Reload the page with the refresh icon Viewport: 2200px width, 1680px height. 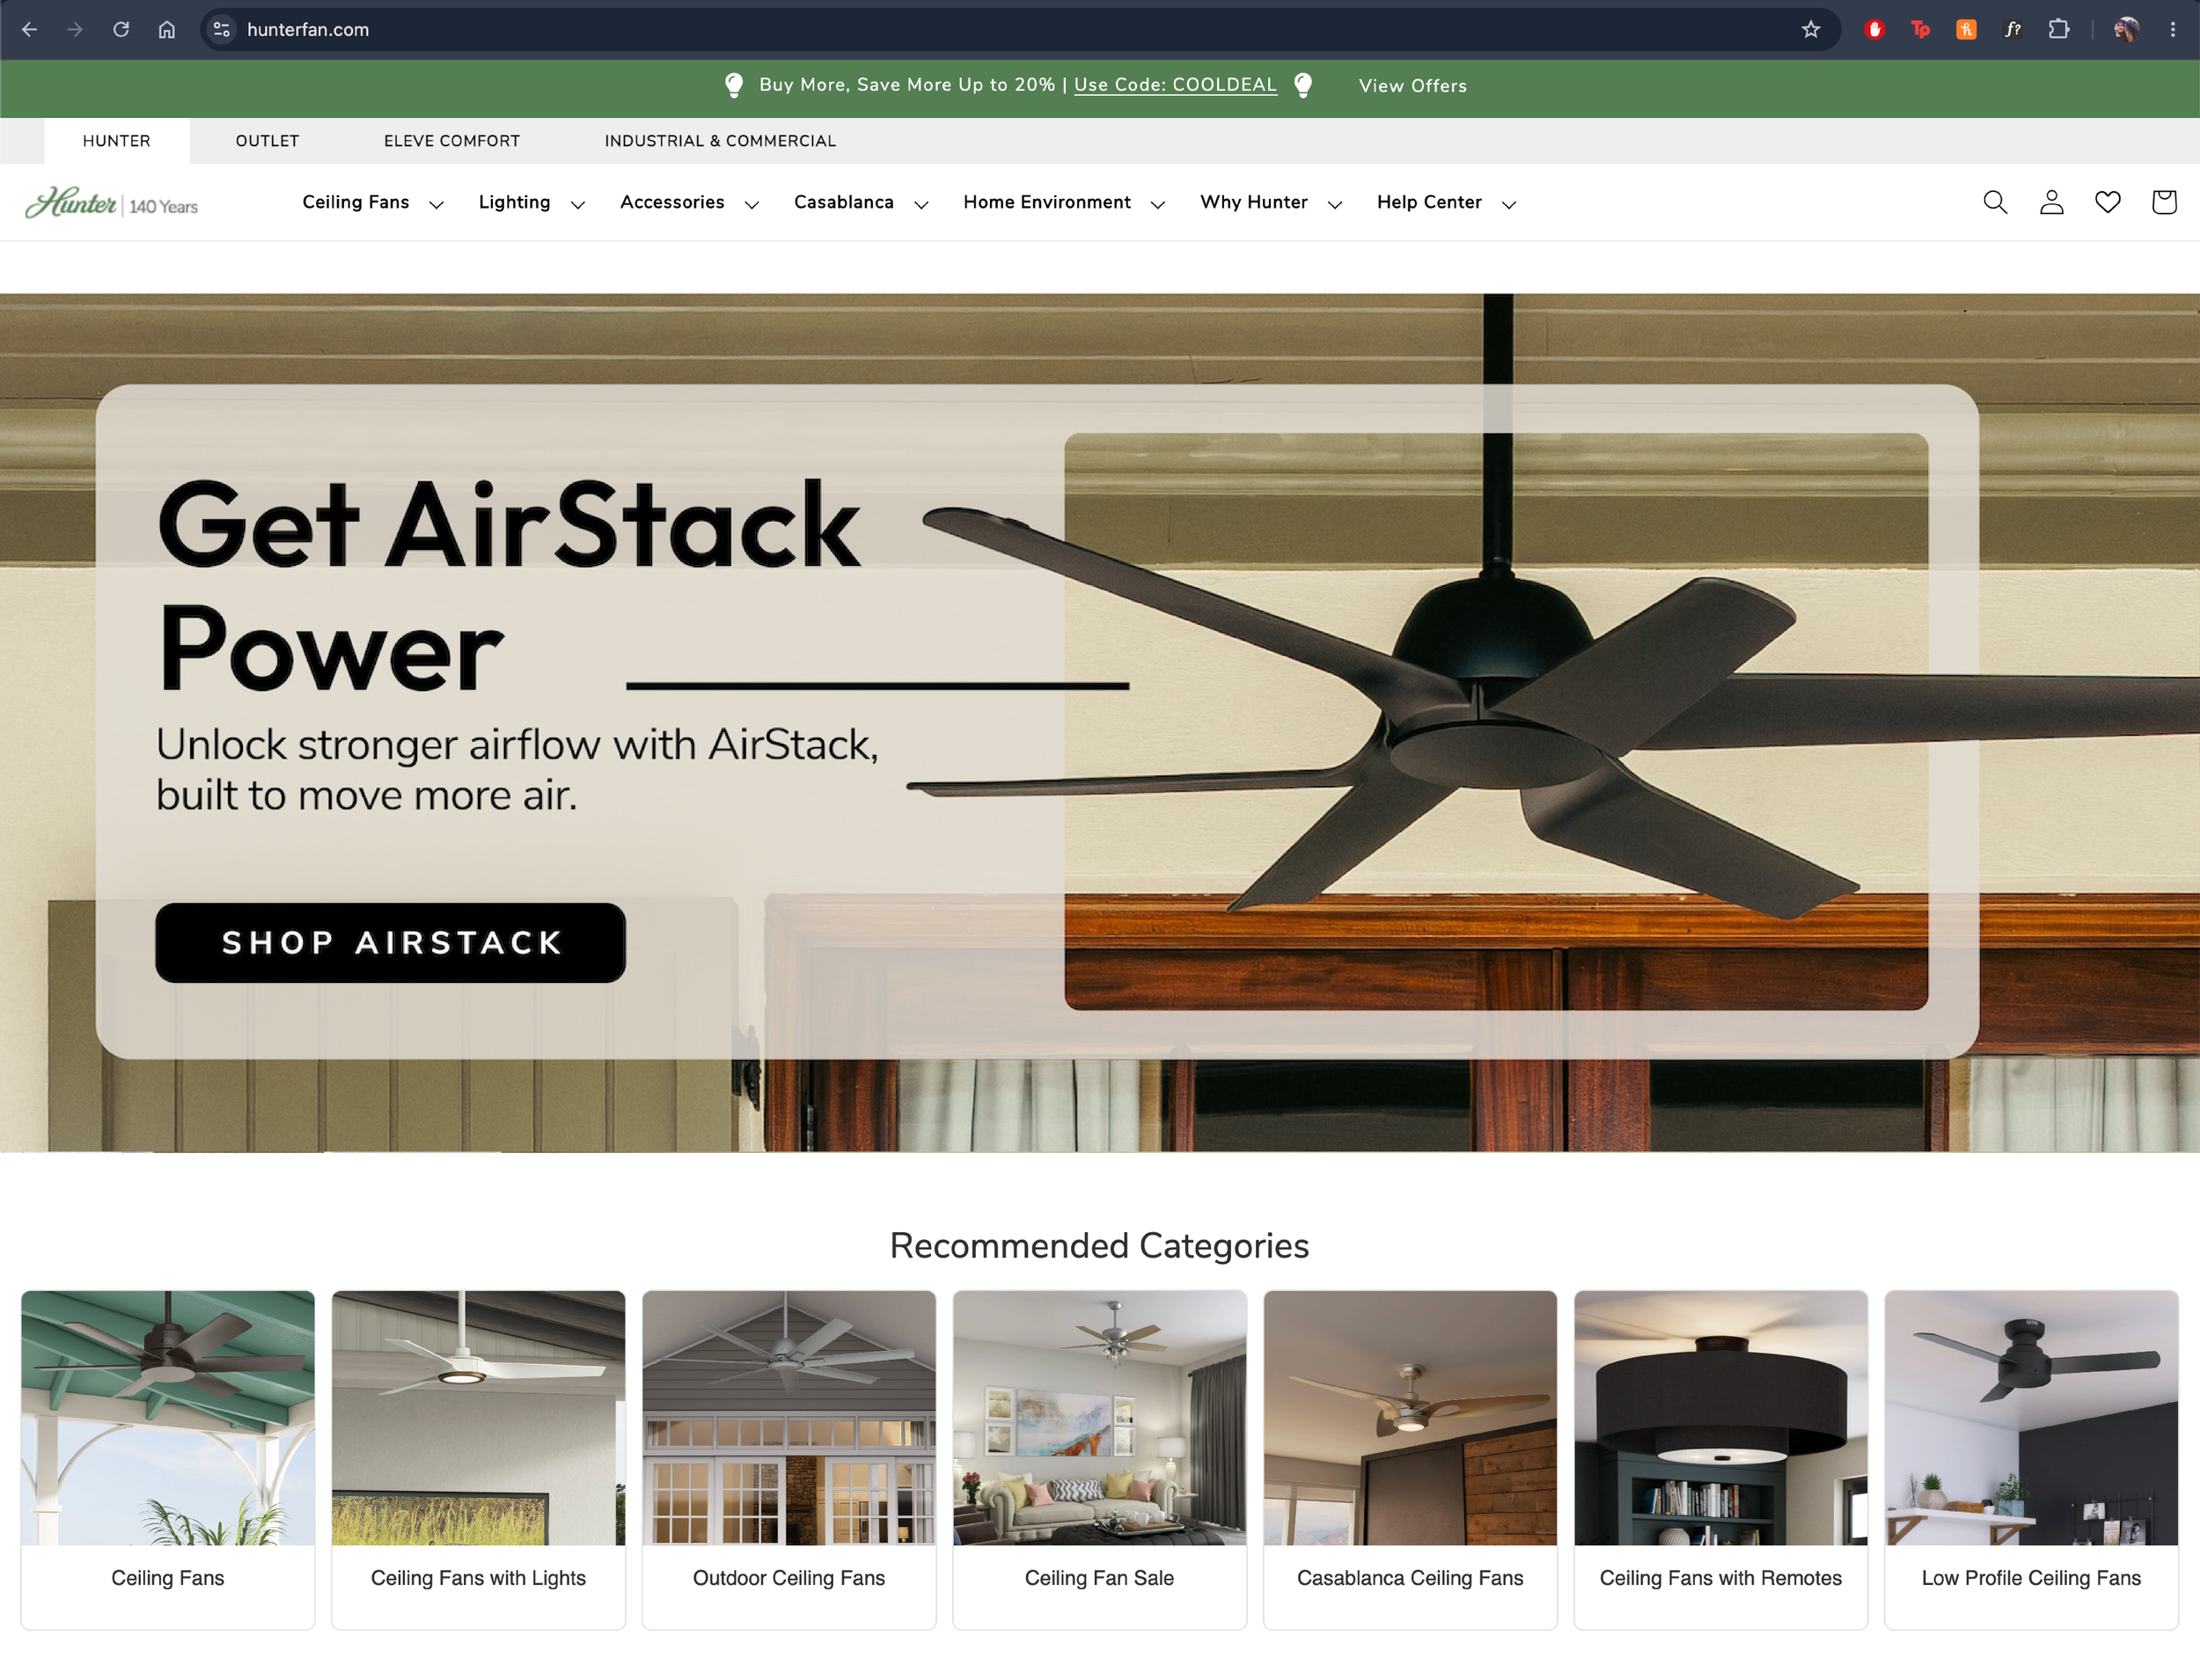(121, 30)
